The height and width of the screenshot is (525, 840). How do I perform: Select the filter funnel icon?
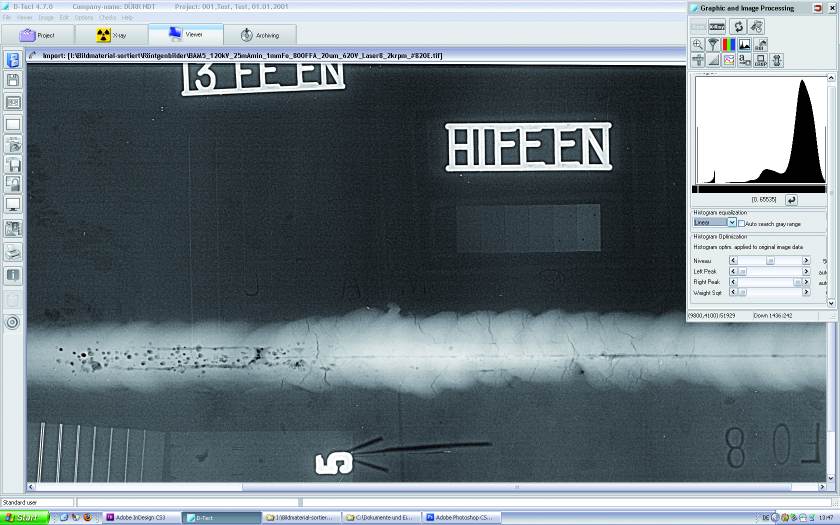[x=713, y=45]
